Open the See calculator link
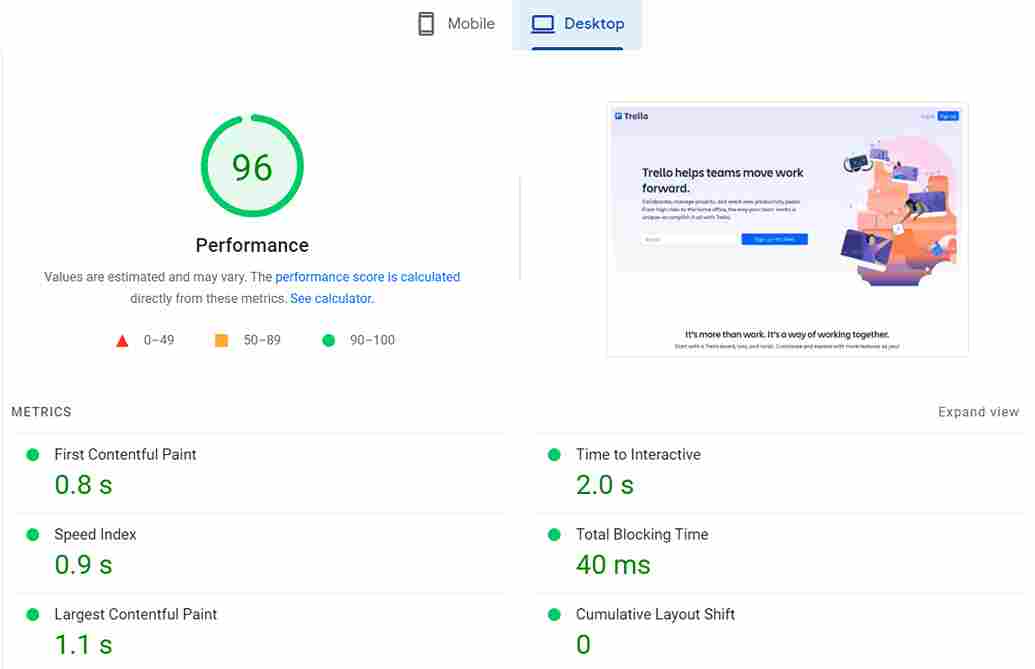 pos(330,298)
